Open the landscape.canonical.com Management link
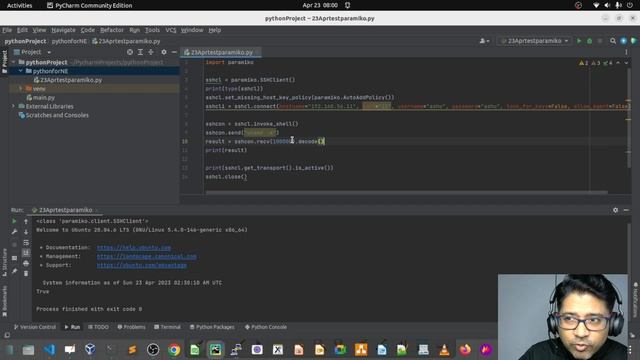640x360 pixels. (x=147, y=257)
